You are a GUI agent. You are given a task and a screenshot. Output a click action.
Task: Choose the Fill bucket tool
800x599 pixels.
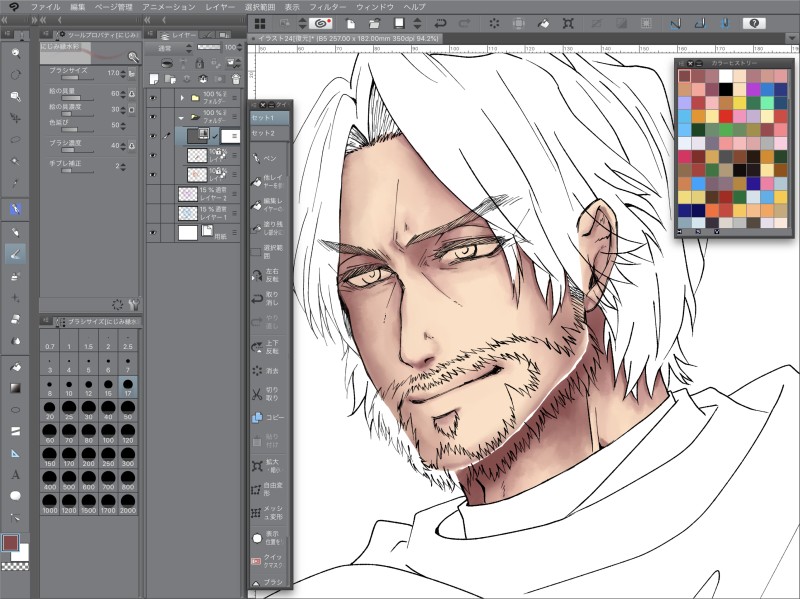pos(16,365)
